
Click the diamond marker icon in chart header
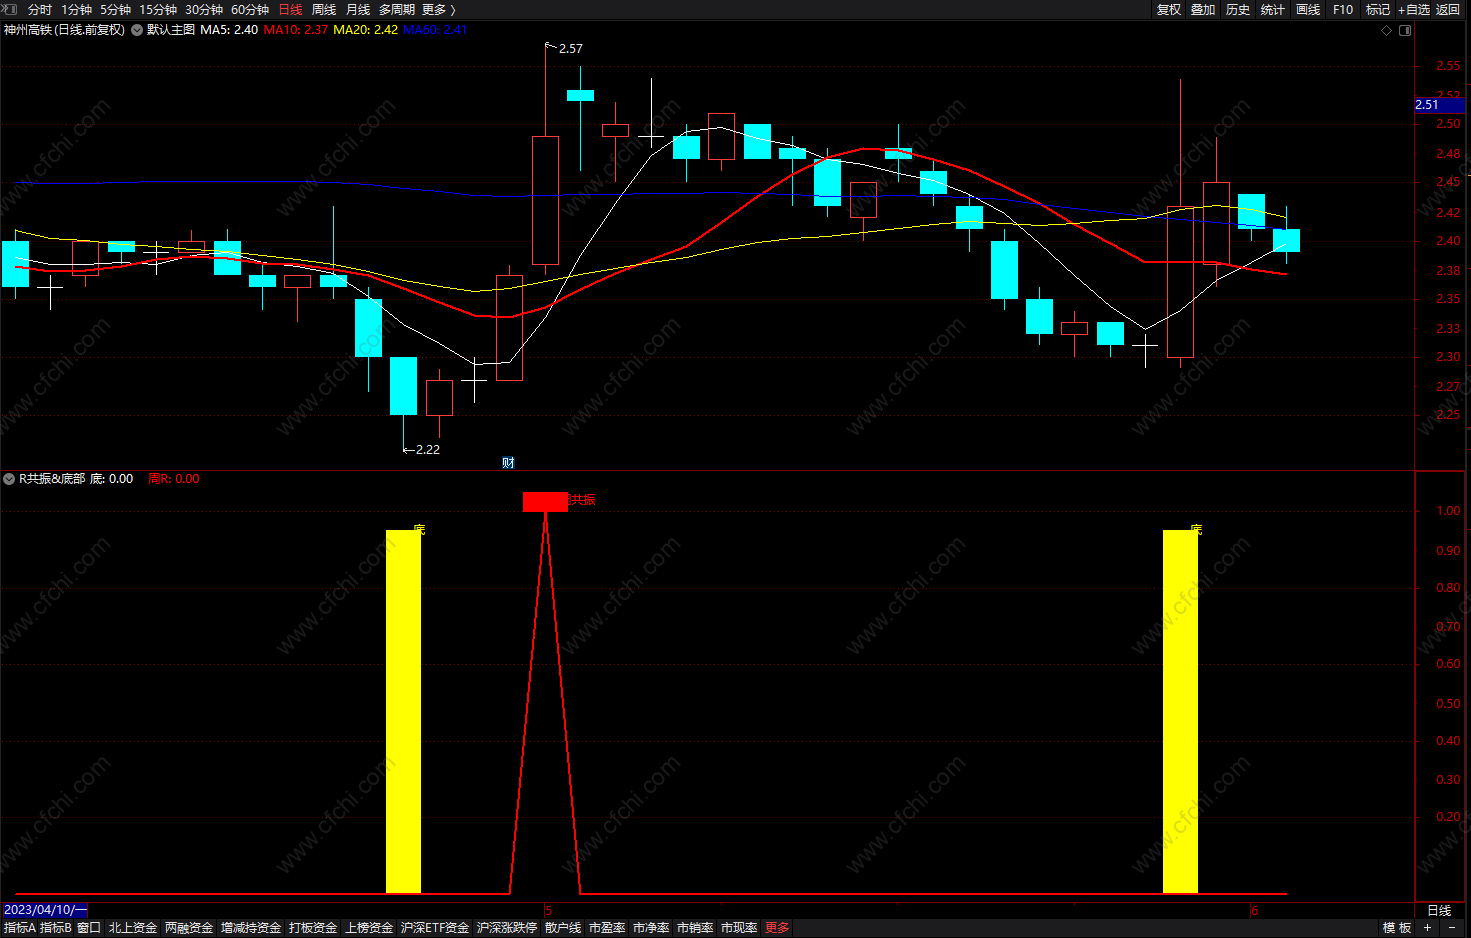tap(1386, 30)
